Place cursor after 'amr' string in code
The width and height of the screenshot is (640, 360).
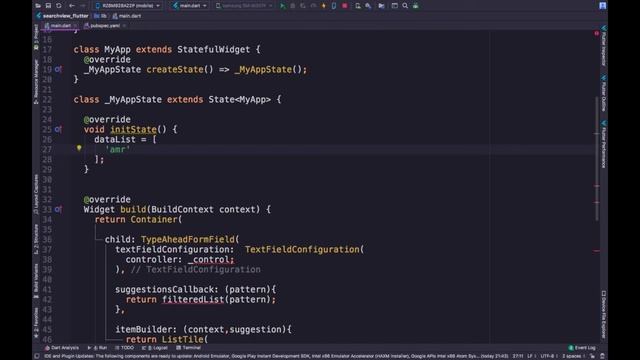131,149
